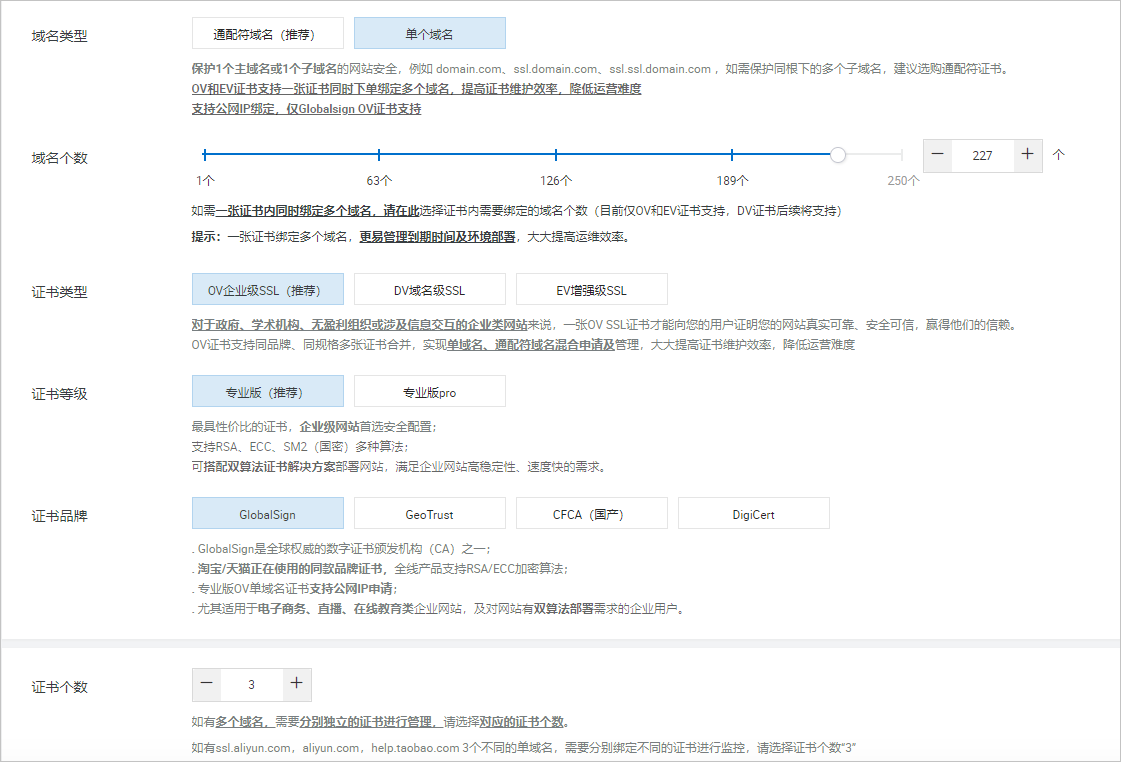Viewport: 1121px width, 762px height.
Task: Click the 63个 tick on domain slider
Action: (379, 155)
